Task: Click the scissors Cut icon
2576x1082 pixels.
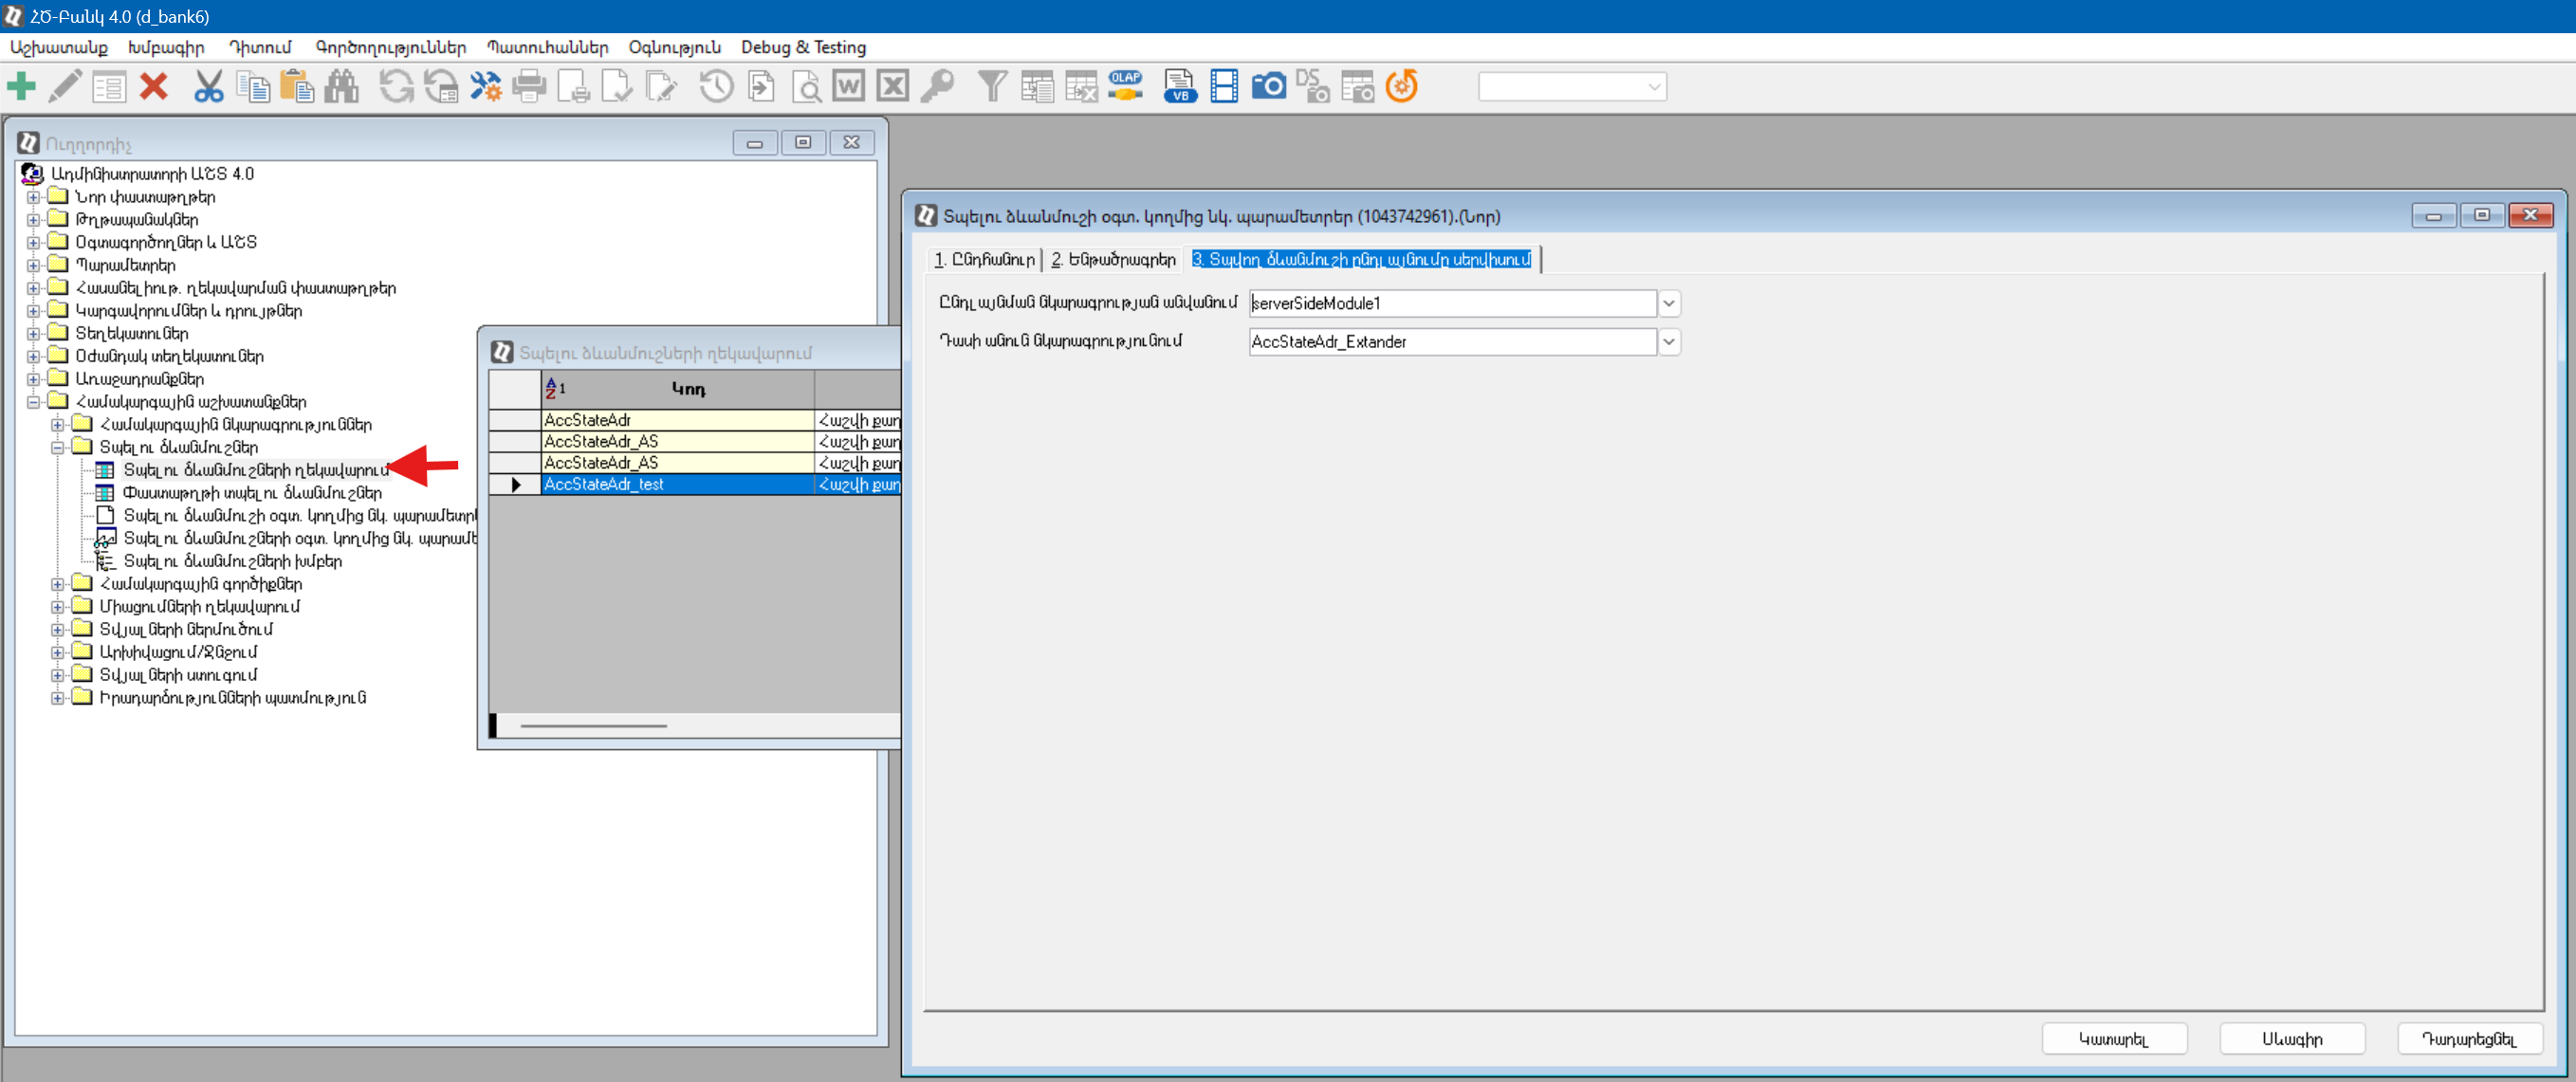Action: 208,87
